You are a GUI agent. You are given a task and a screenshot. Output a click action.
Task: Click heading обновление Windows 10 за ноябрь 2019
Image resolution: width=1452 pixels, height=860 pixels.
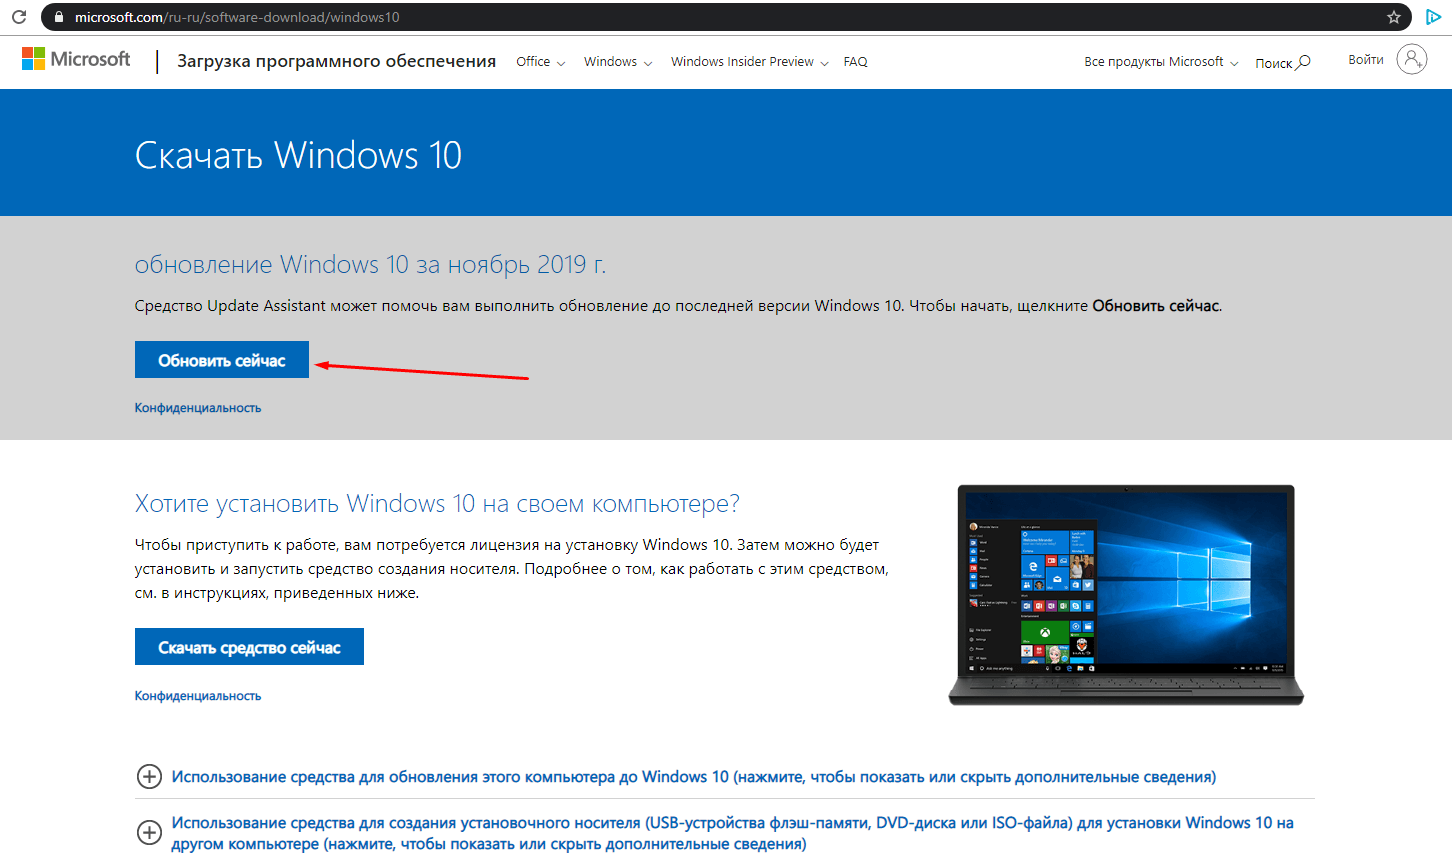click(370, 265)
